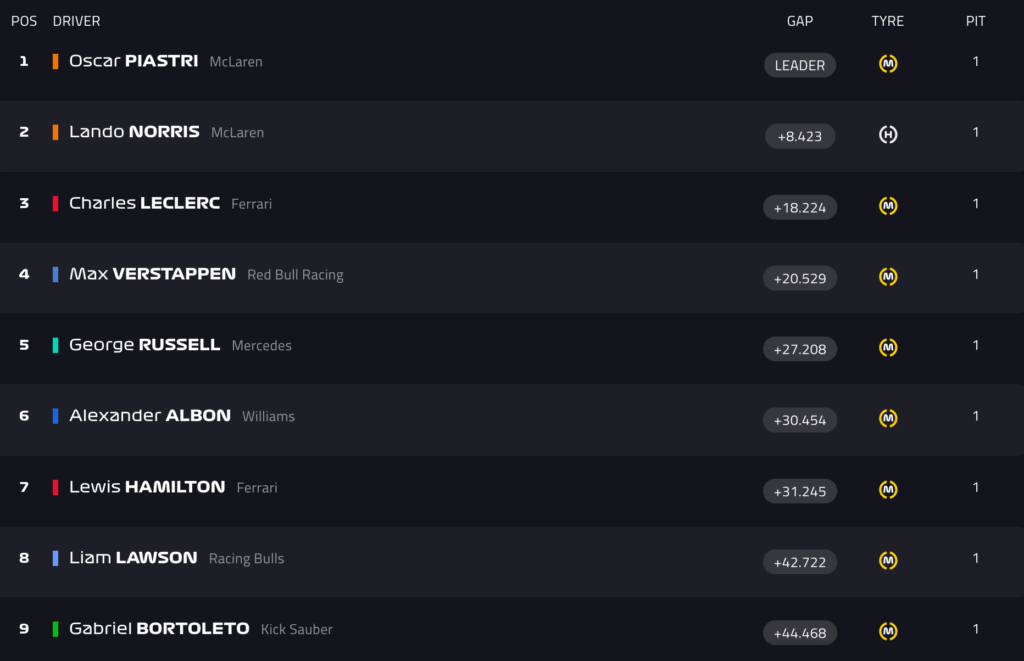The width and height of the screenshot is (1024, 661).
Task: Click Piastri's medium tyre icon
Action: click(888, 64)
